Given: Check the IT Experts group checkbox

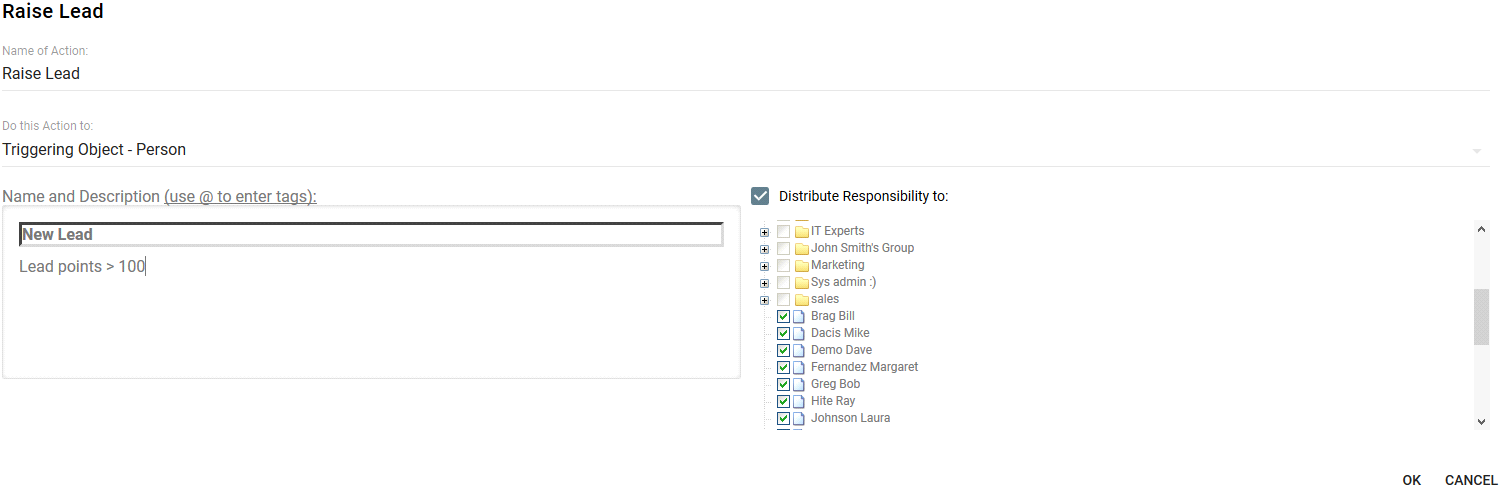Looking at the screenshot, I should (783, 231).
